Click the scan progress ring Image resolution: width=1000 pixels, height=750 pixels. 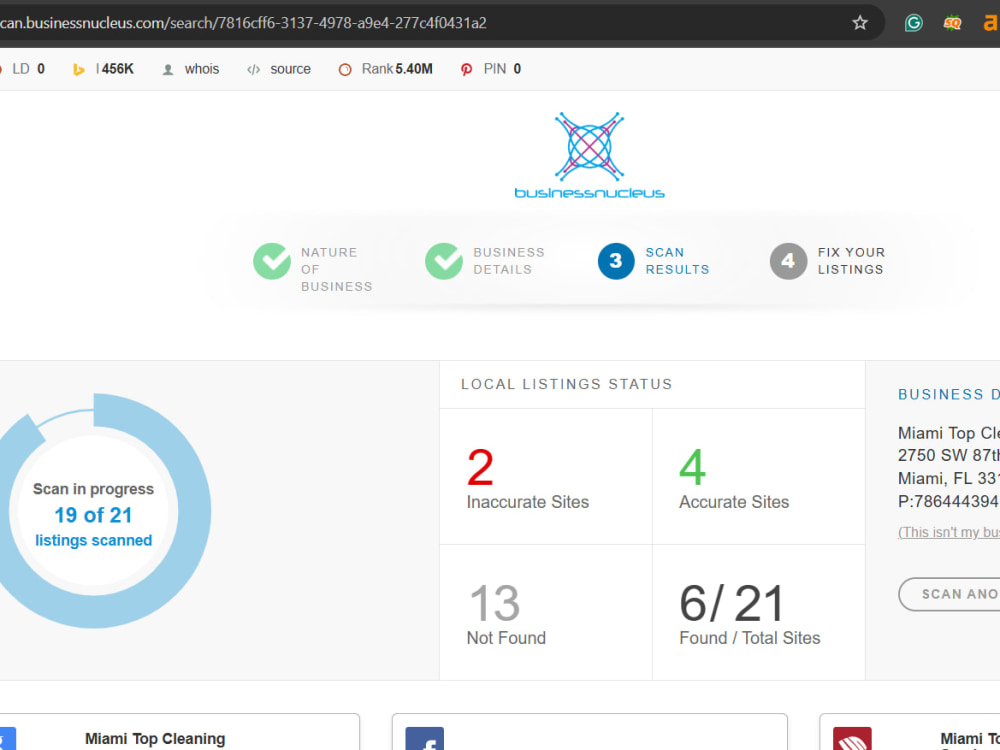(93, 511)
